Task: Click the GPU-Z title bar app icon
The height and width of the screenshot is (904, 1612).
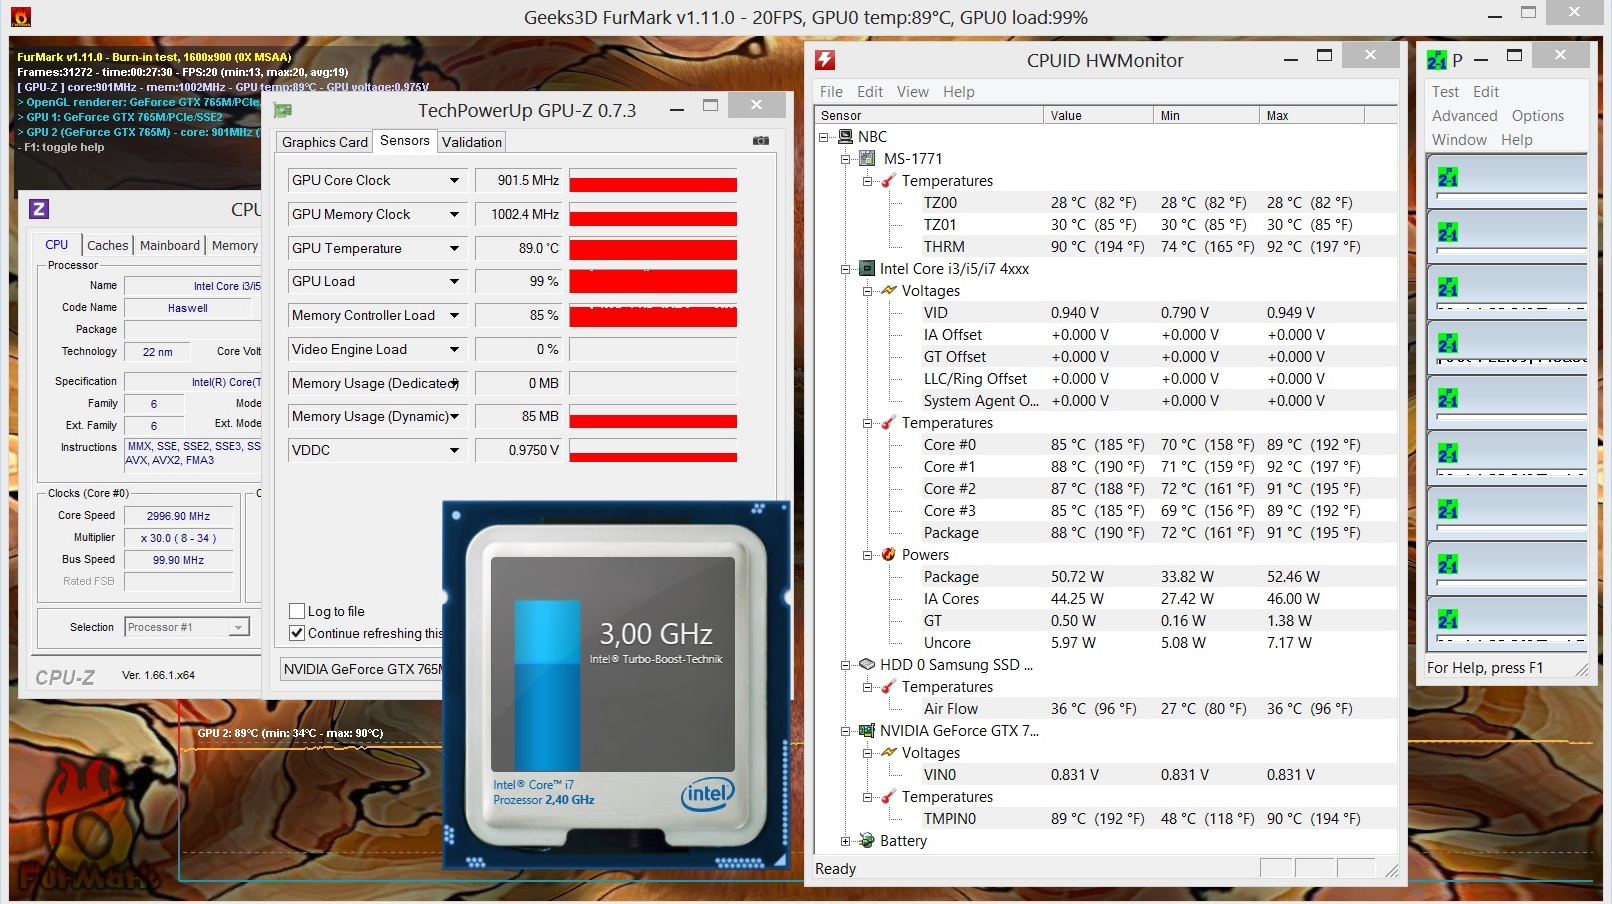Action: tap(283, 111)
